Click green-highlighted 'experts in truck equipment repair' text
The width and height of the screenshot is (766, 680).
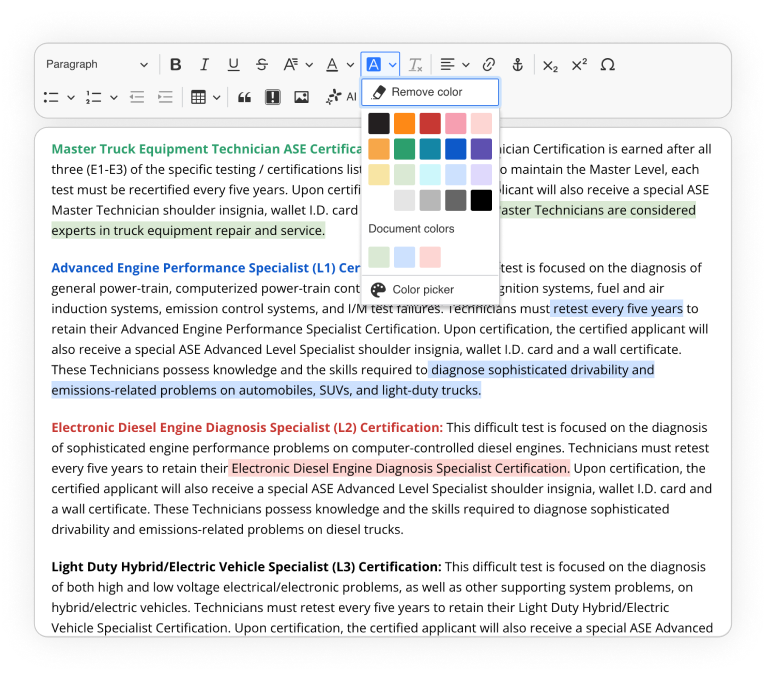pyautogui.click(x=188, y=231)
